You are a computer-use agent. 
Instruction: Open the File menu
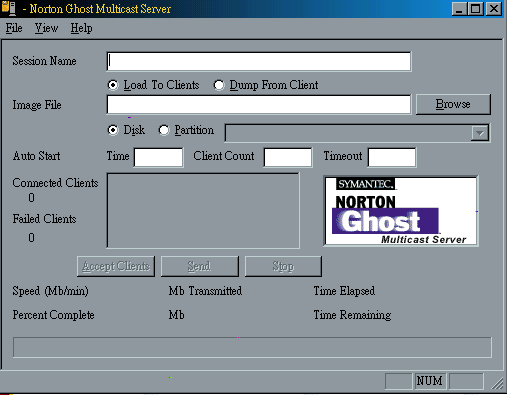14,28
